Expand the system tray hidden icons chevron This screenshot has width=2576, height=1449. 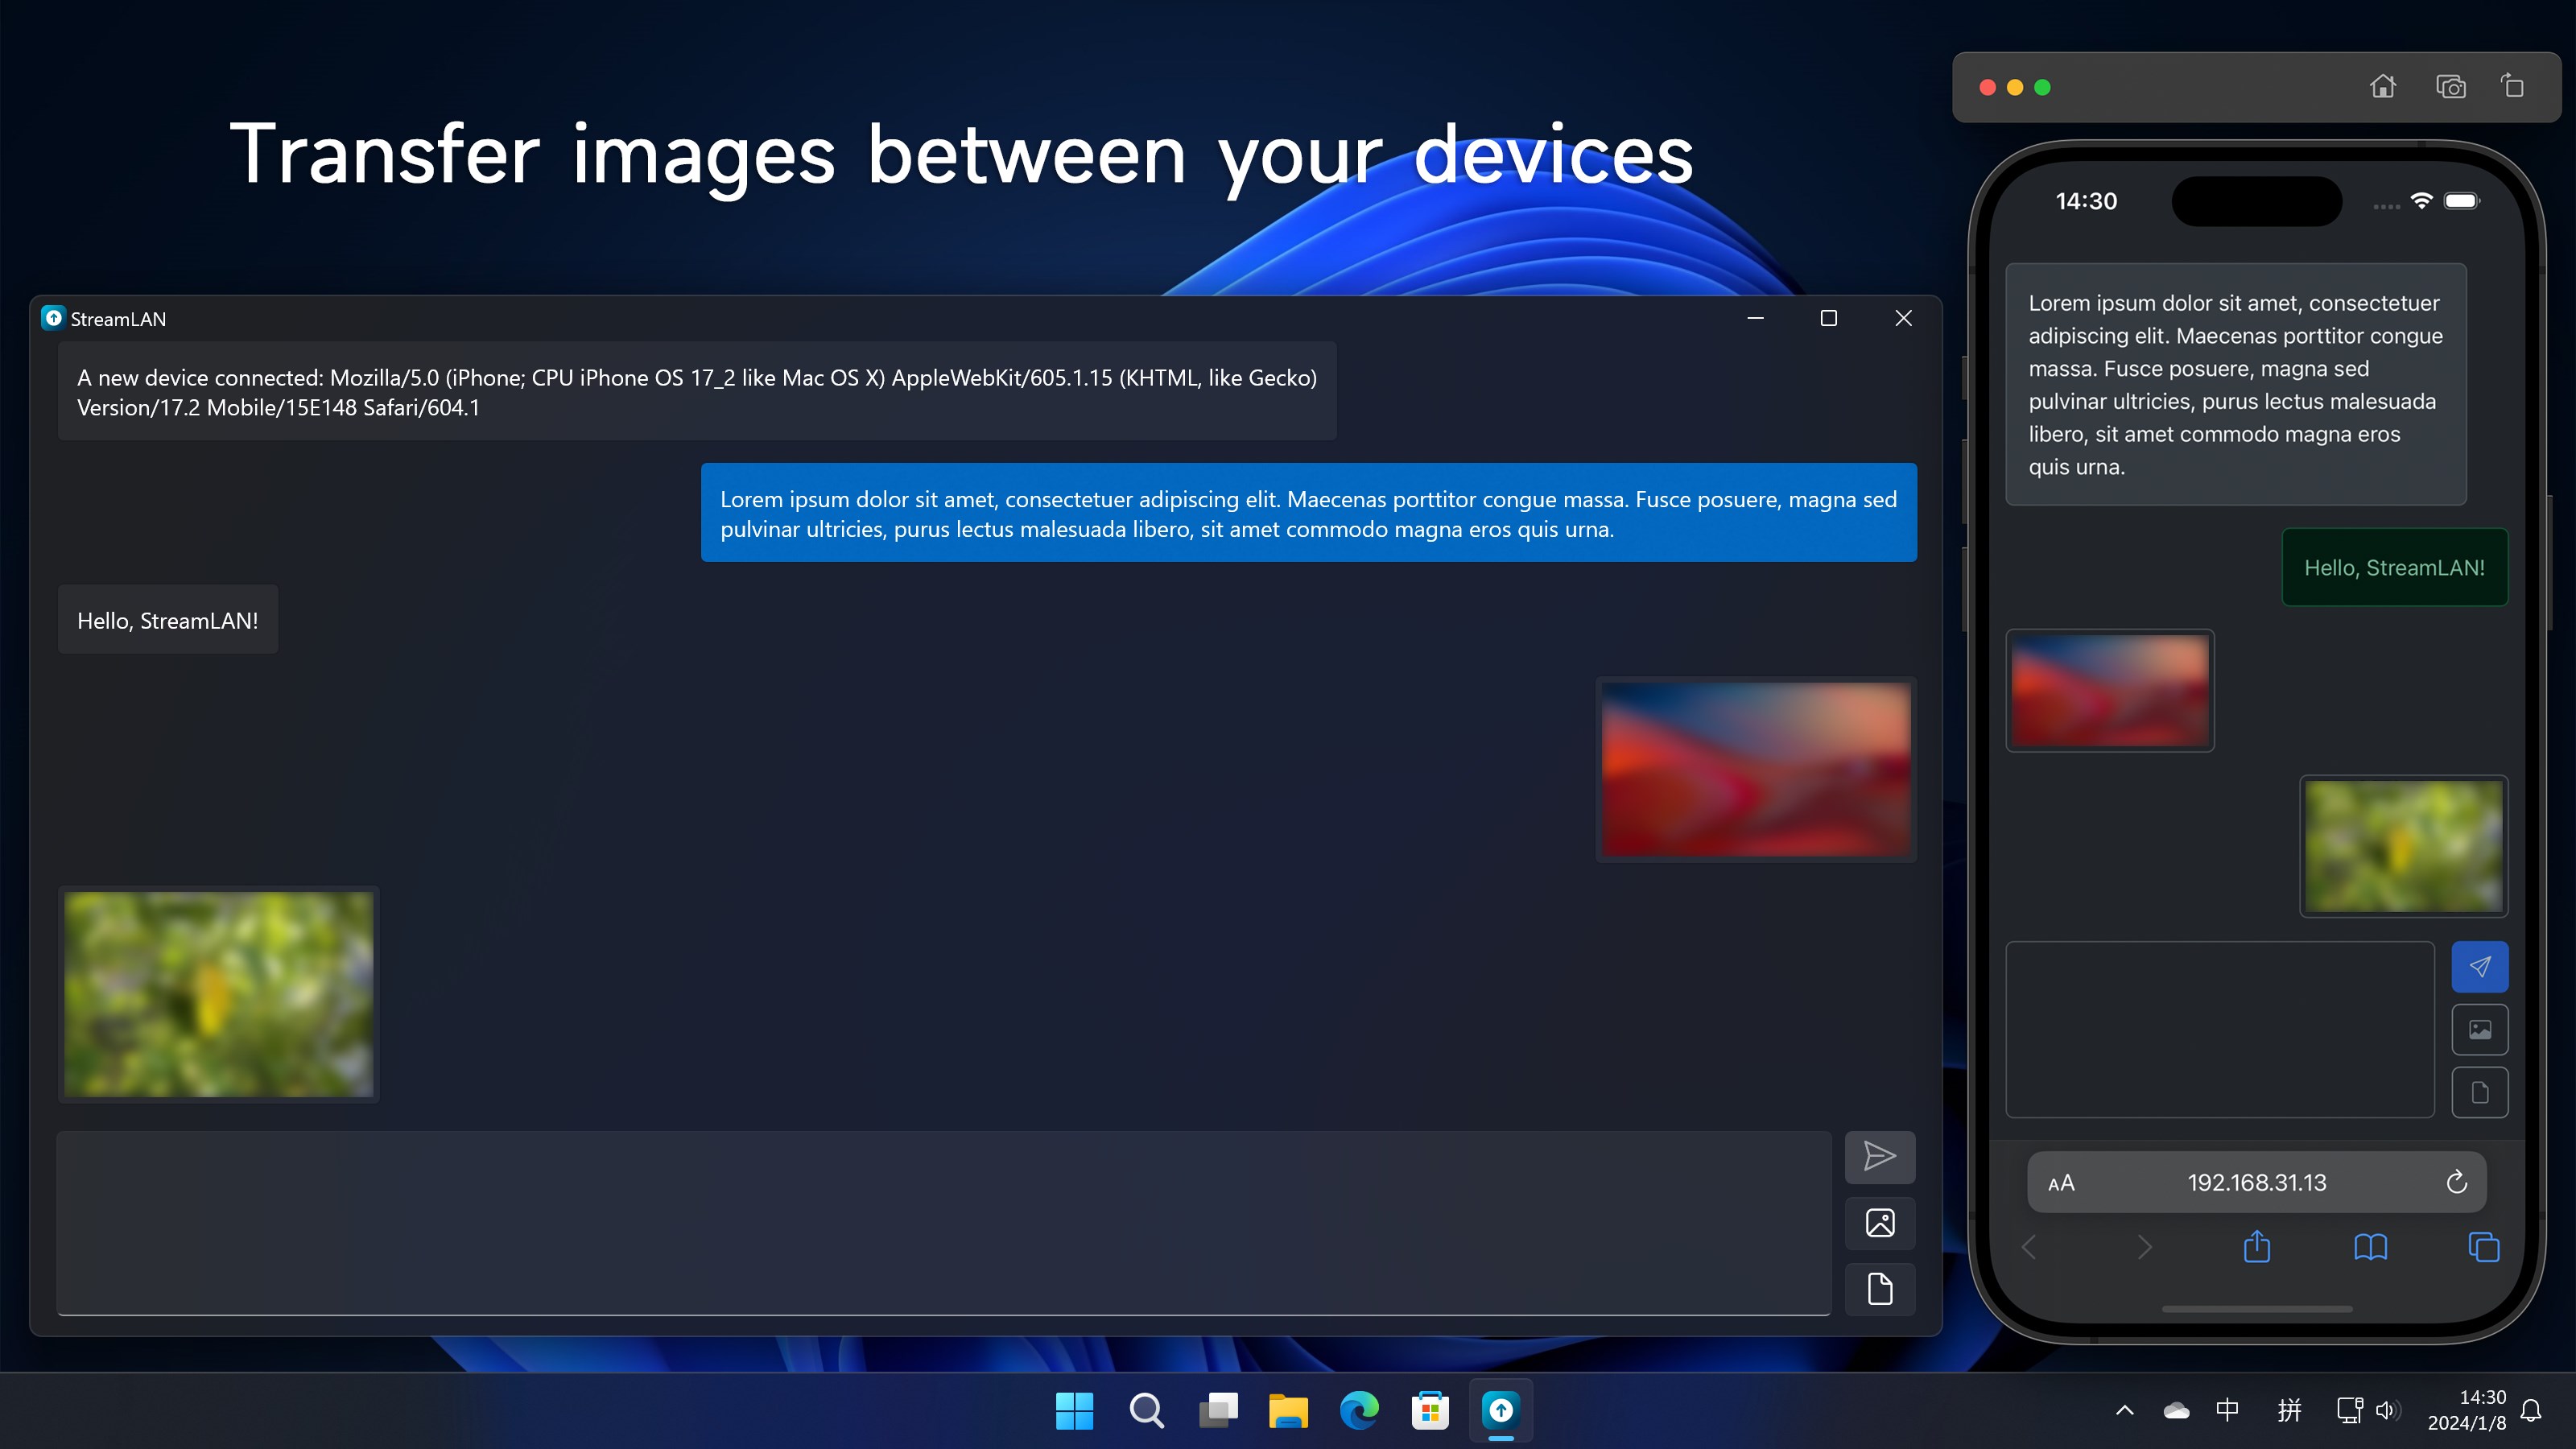tap(2125, 1411)
